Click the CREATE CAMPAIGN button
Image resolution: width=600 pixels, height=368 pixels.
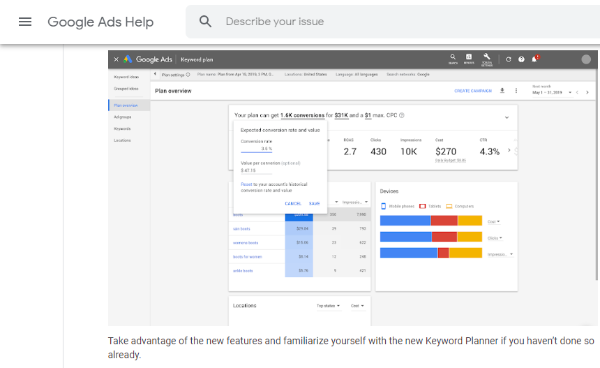click(473, 91)
